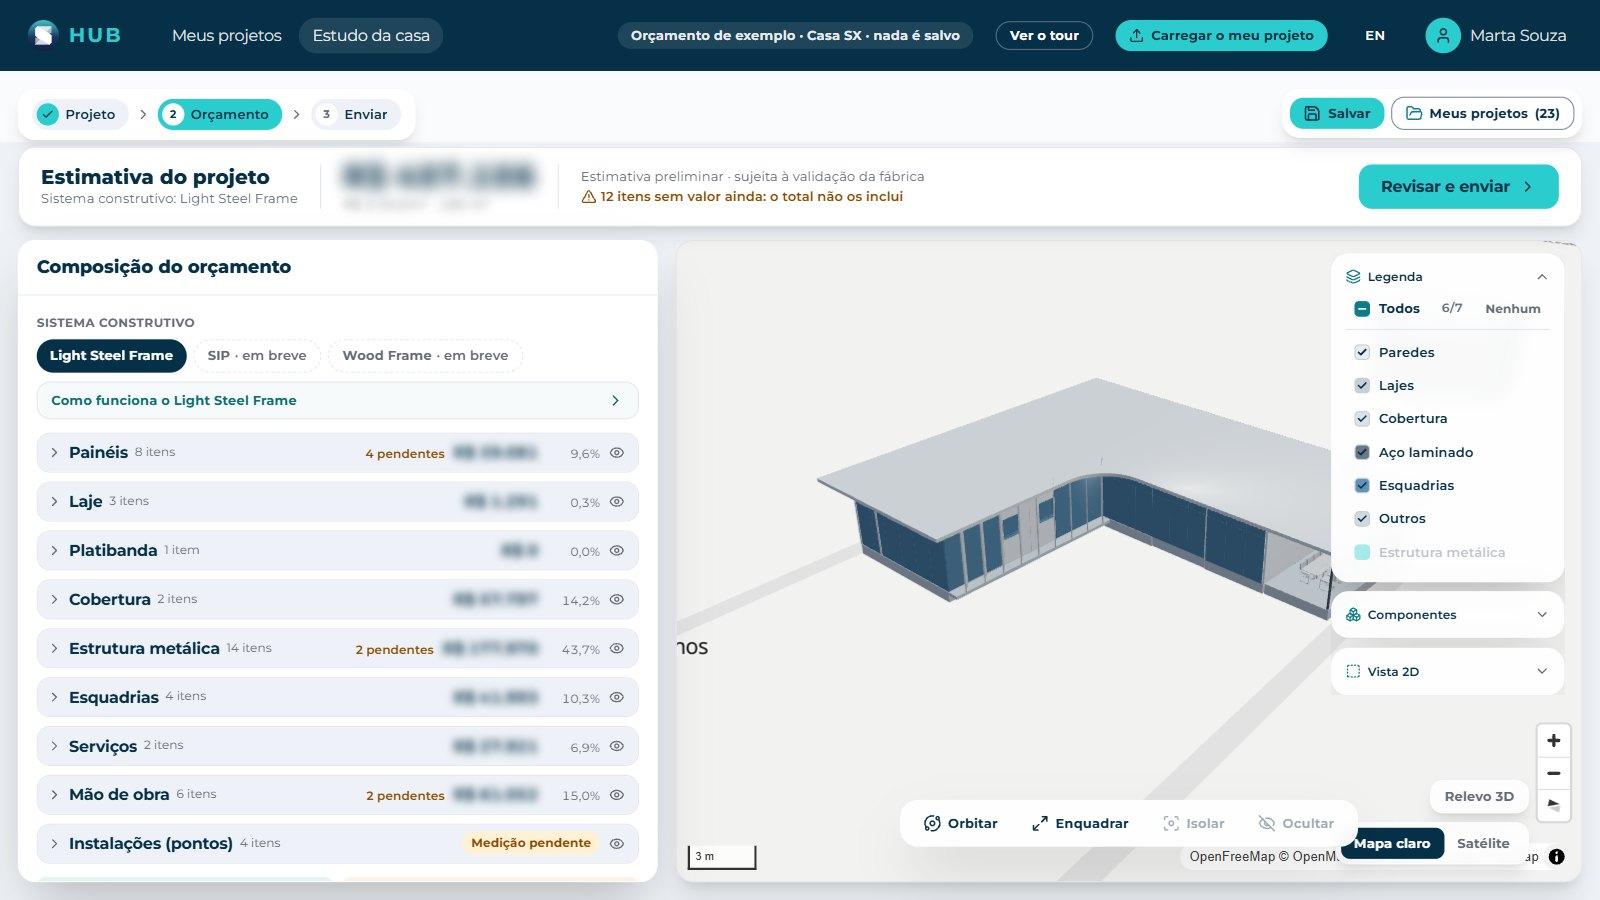Go to step 3 Enviar
Image resolution: width=1600 pixels, height=900 pixels.
click(x=355, y=114)
